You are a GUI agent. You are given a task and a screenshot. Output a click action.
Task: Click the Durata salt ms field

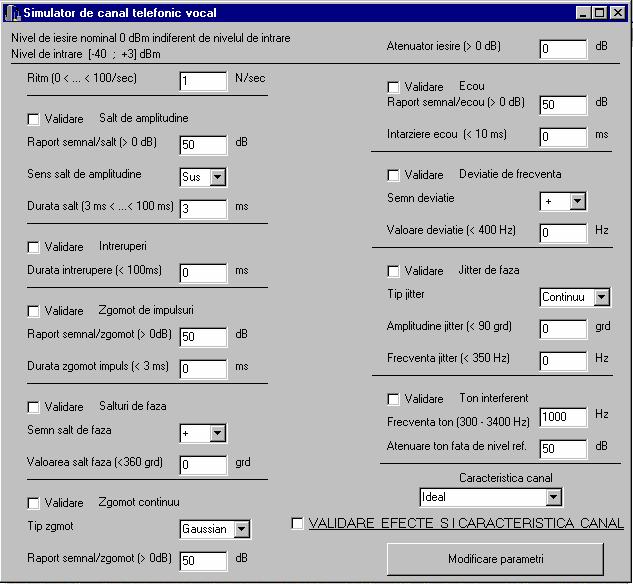tap(203, 209)
